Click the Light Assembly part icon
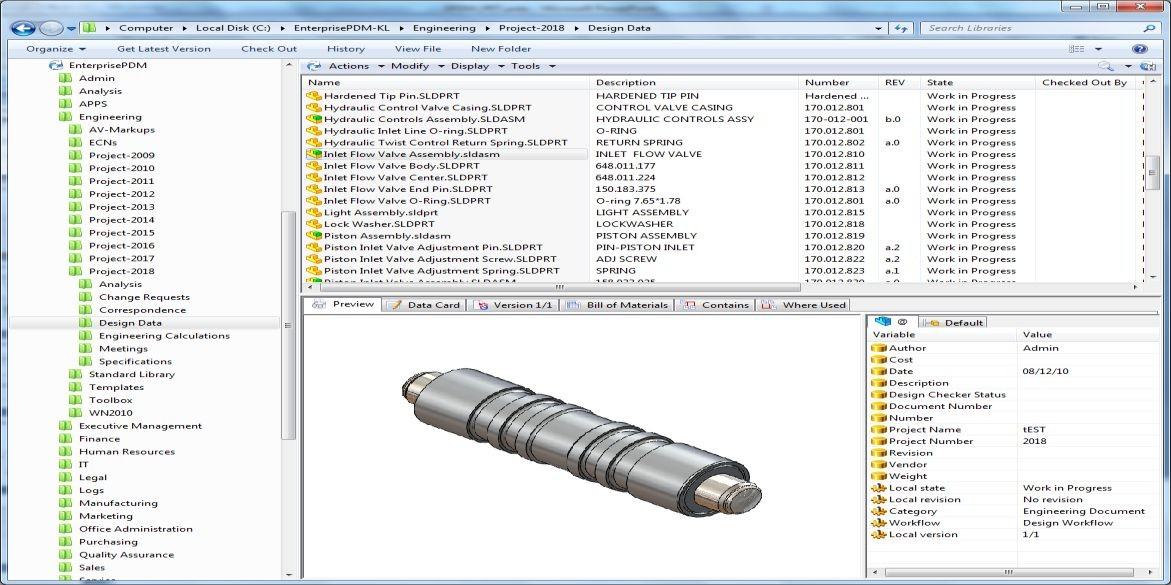This screenshot has width=1171, height=585. pos(314,213)
